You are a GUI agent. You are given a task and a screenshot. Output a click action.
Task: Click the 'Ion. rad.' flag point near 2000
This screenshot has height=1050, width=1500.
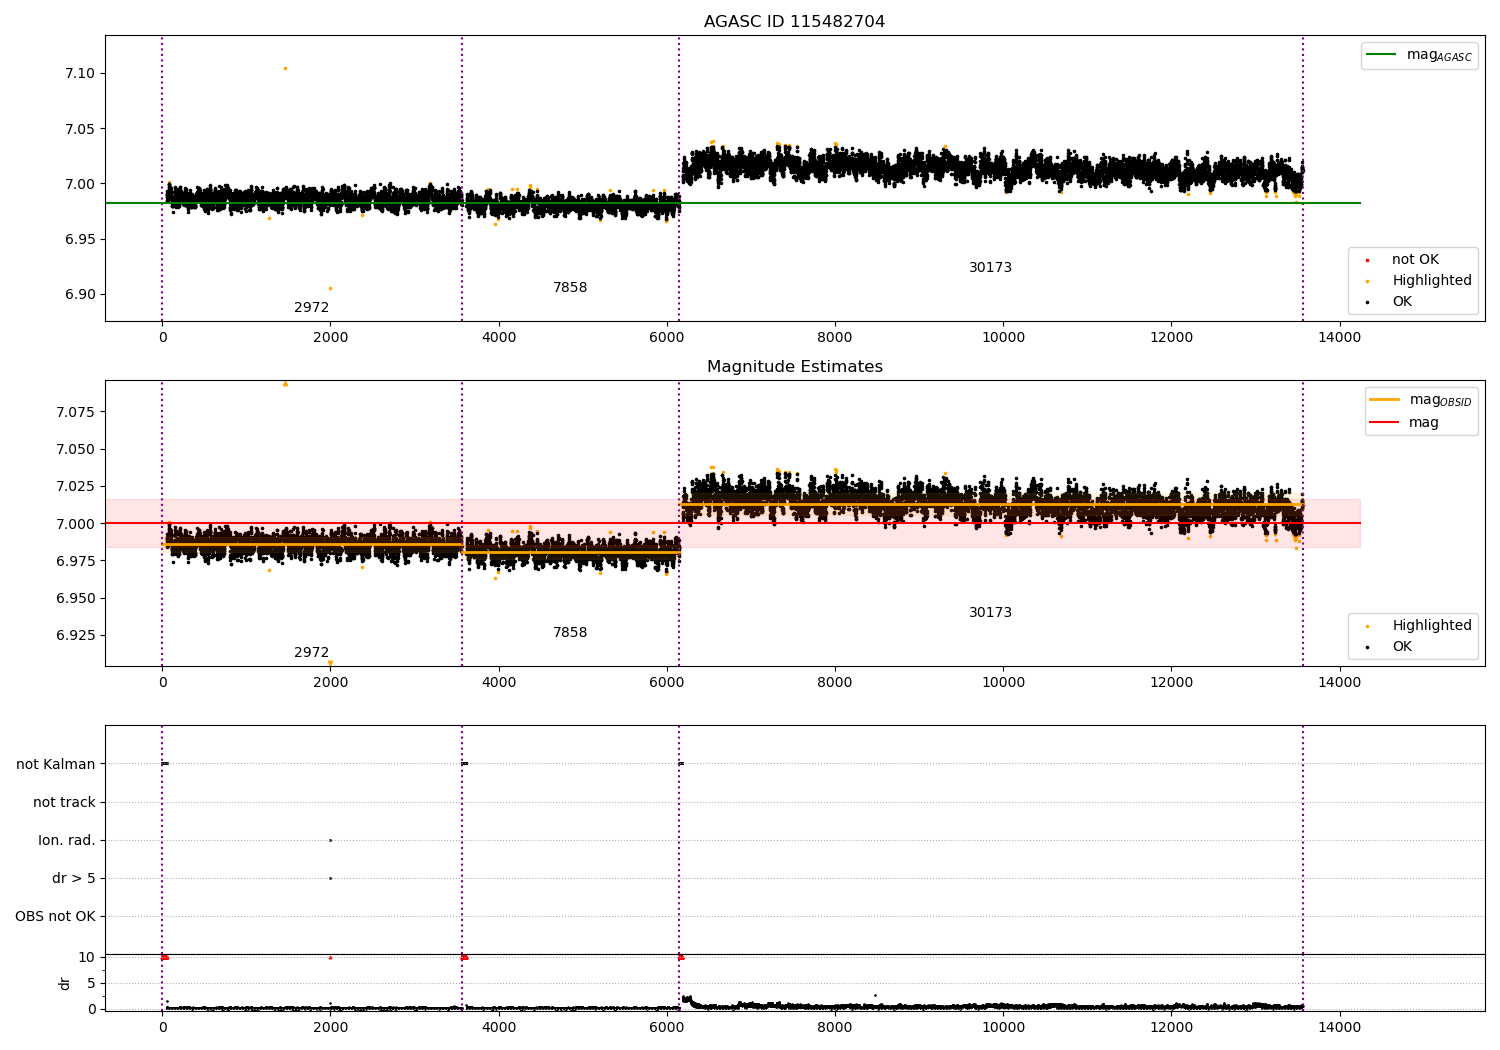point(330,841)
